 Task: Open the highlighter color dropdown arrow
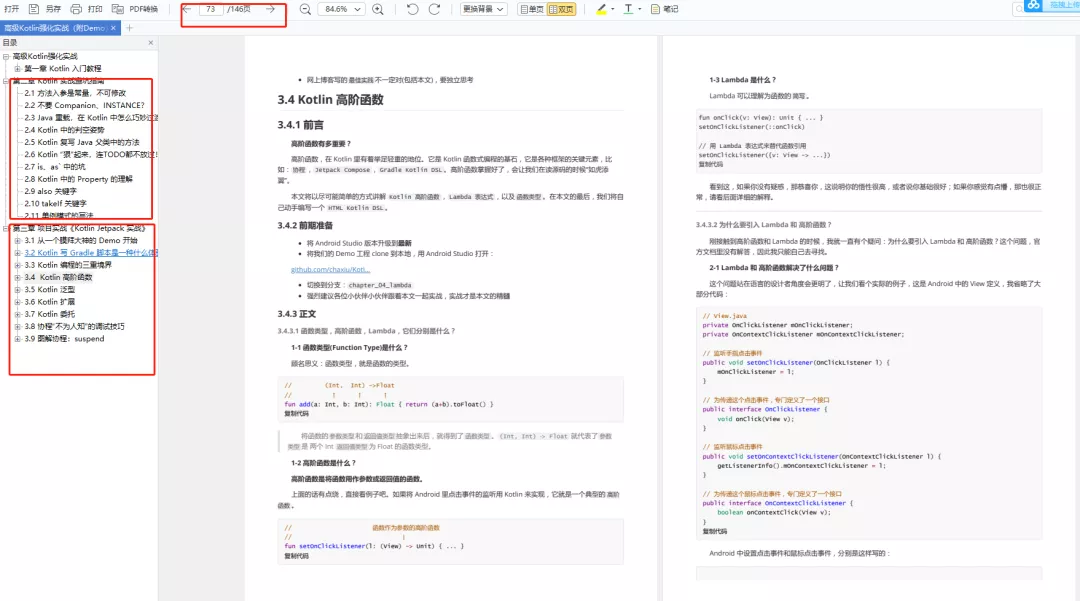613,8
